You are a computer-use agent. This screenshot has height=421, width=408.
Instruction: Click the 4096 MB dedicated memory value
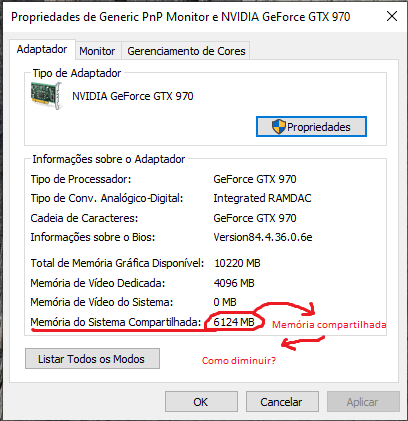pos(234,283)
